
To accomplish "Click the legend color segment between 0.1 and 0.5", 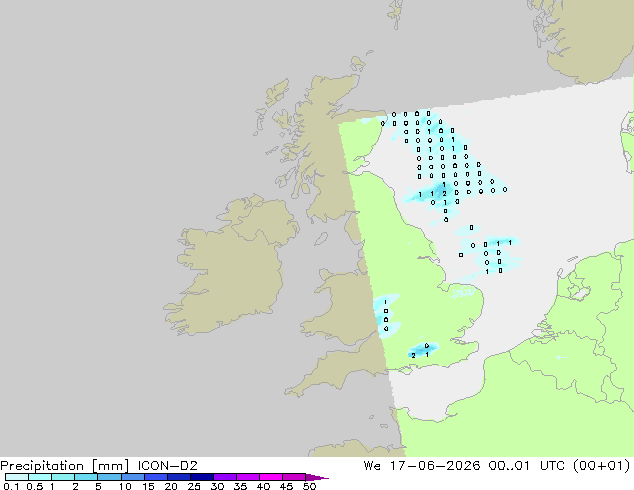I will 17,477.
